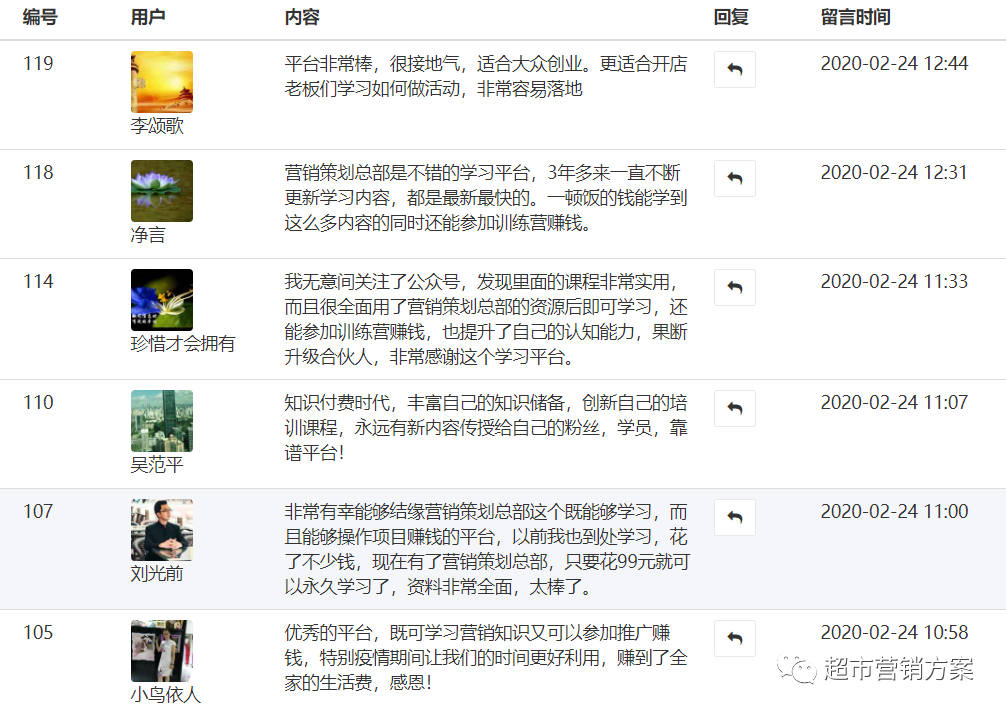Click comment text starting 平台非常棒
This screenshot has width=1006, height=713.
[x=486, y=76]
